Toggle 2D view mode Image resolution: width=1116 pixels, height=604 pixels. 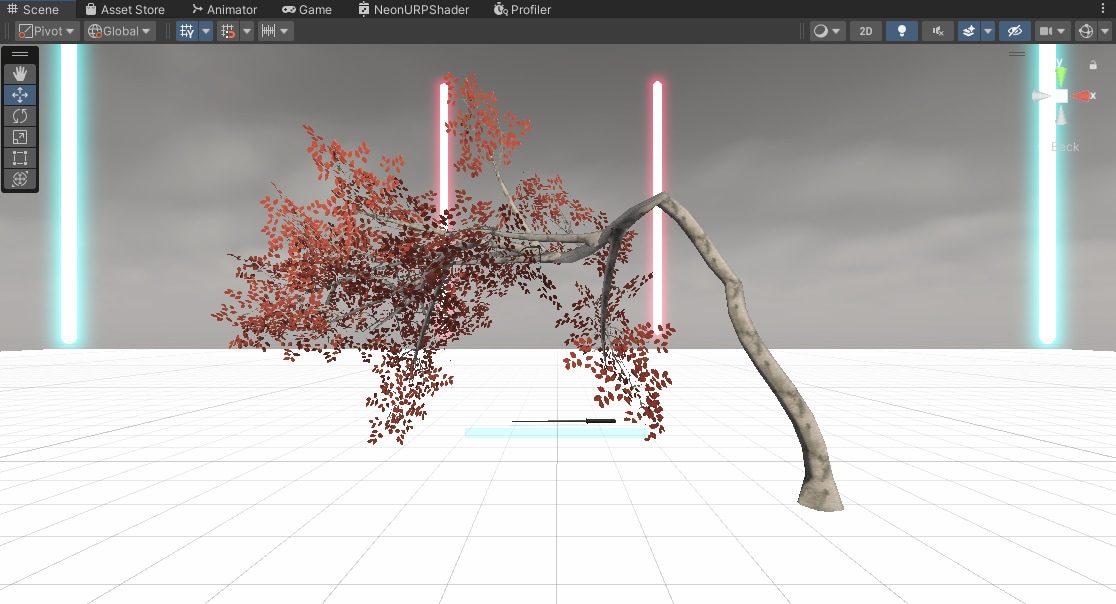pyautogui.click(x=865, y=31)
